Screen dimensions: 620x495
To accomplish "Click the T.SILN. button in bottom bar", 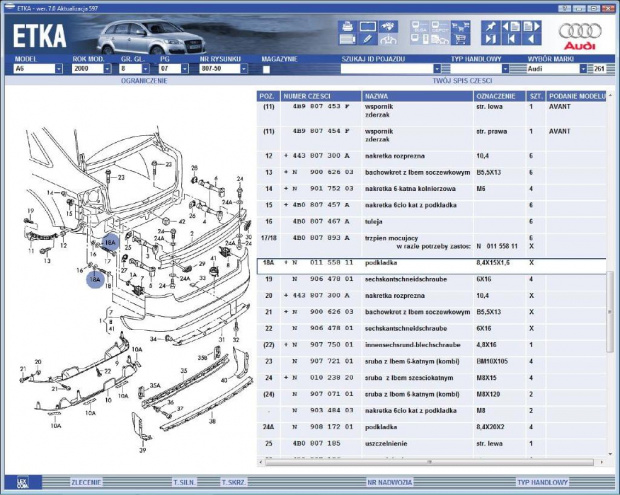I will pos(184,482).
